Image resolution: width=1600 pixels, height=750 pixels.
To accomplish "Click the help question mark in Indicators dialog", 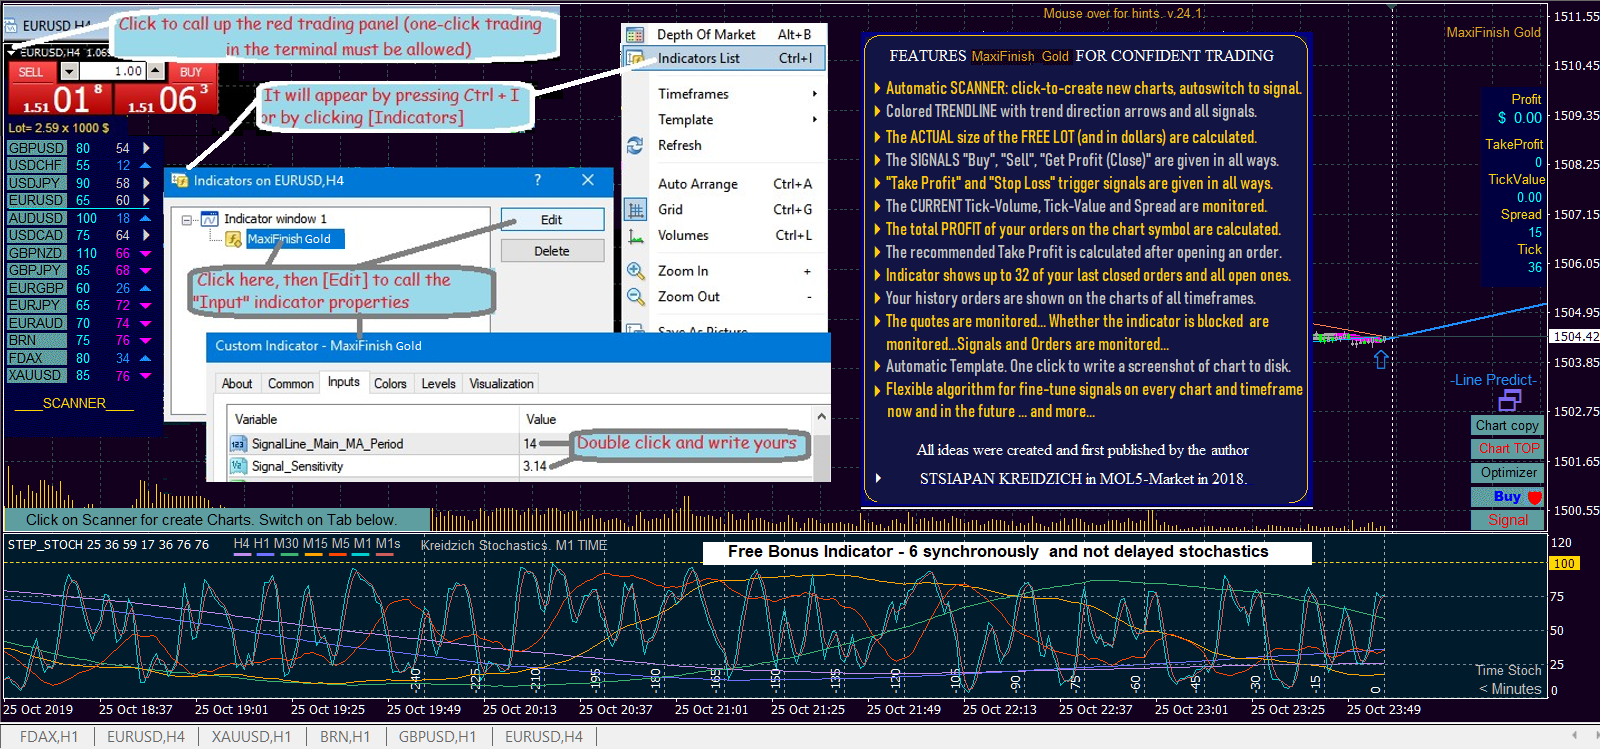I will pyautogui.click(x=538, y=180).
